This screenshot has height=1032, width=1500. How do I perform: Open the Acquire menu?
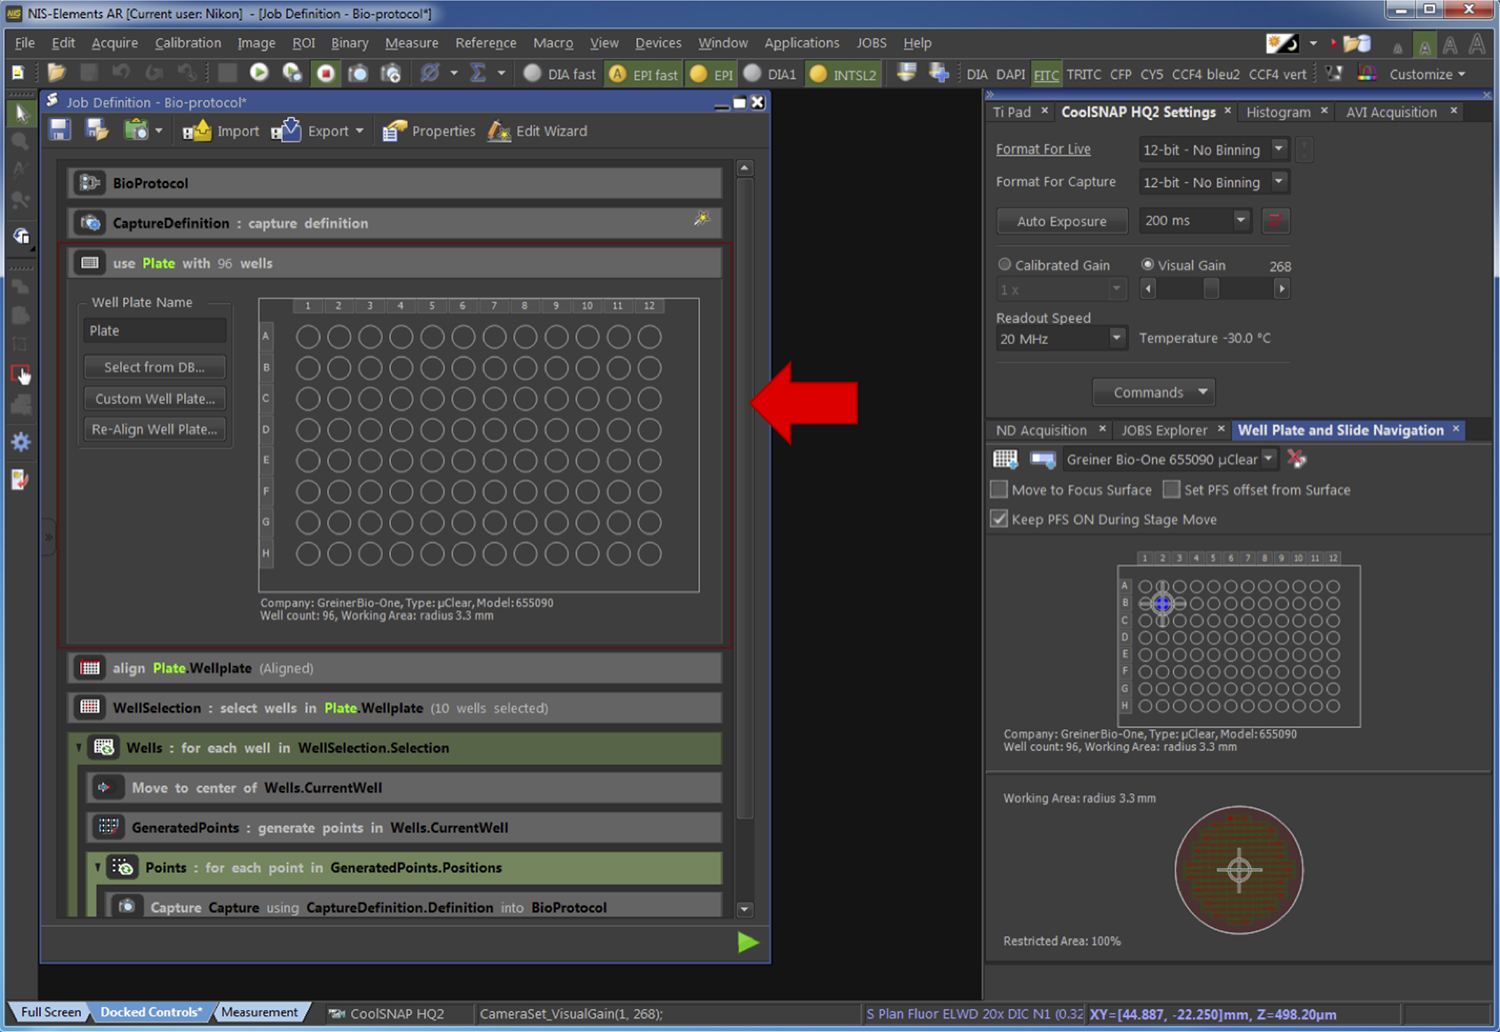pyautogui.click(x=115, y=43)
